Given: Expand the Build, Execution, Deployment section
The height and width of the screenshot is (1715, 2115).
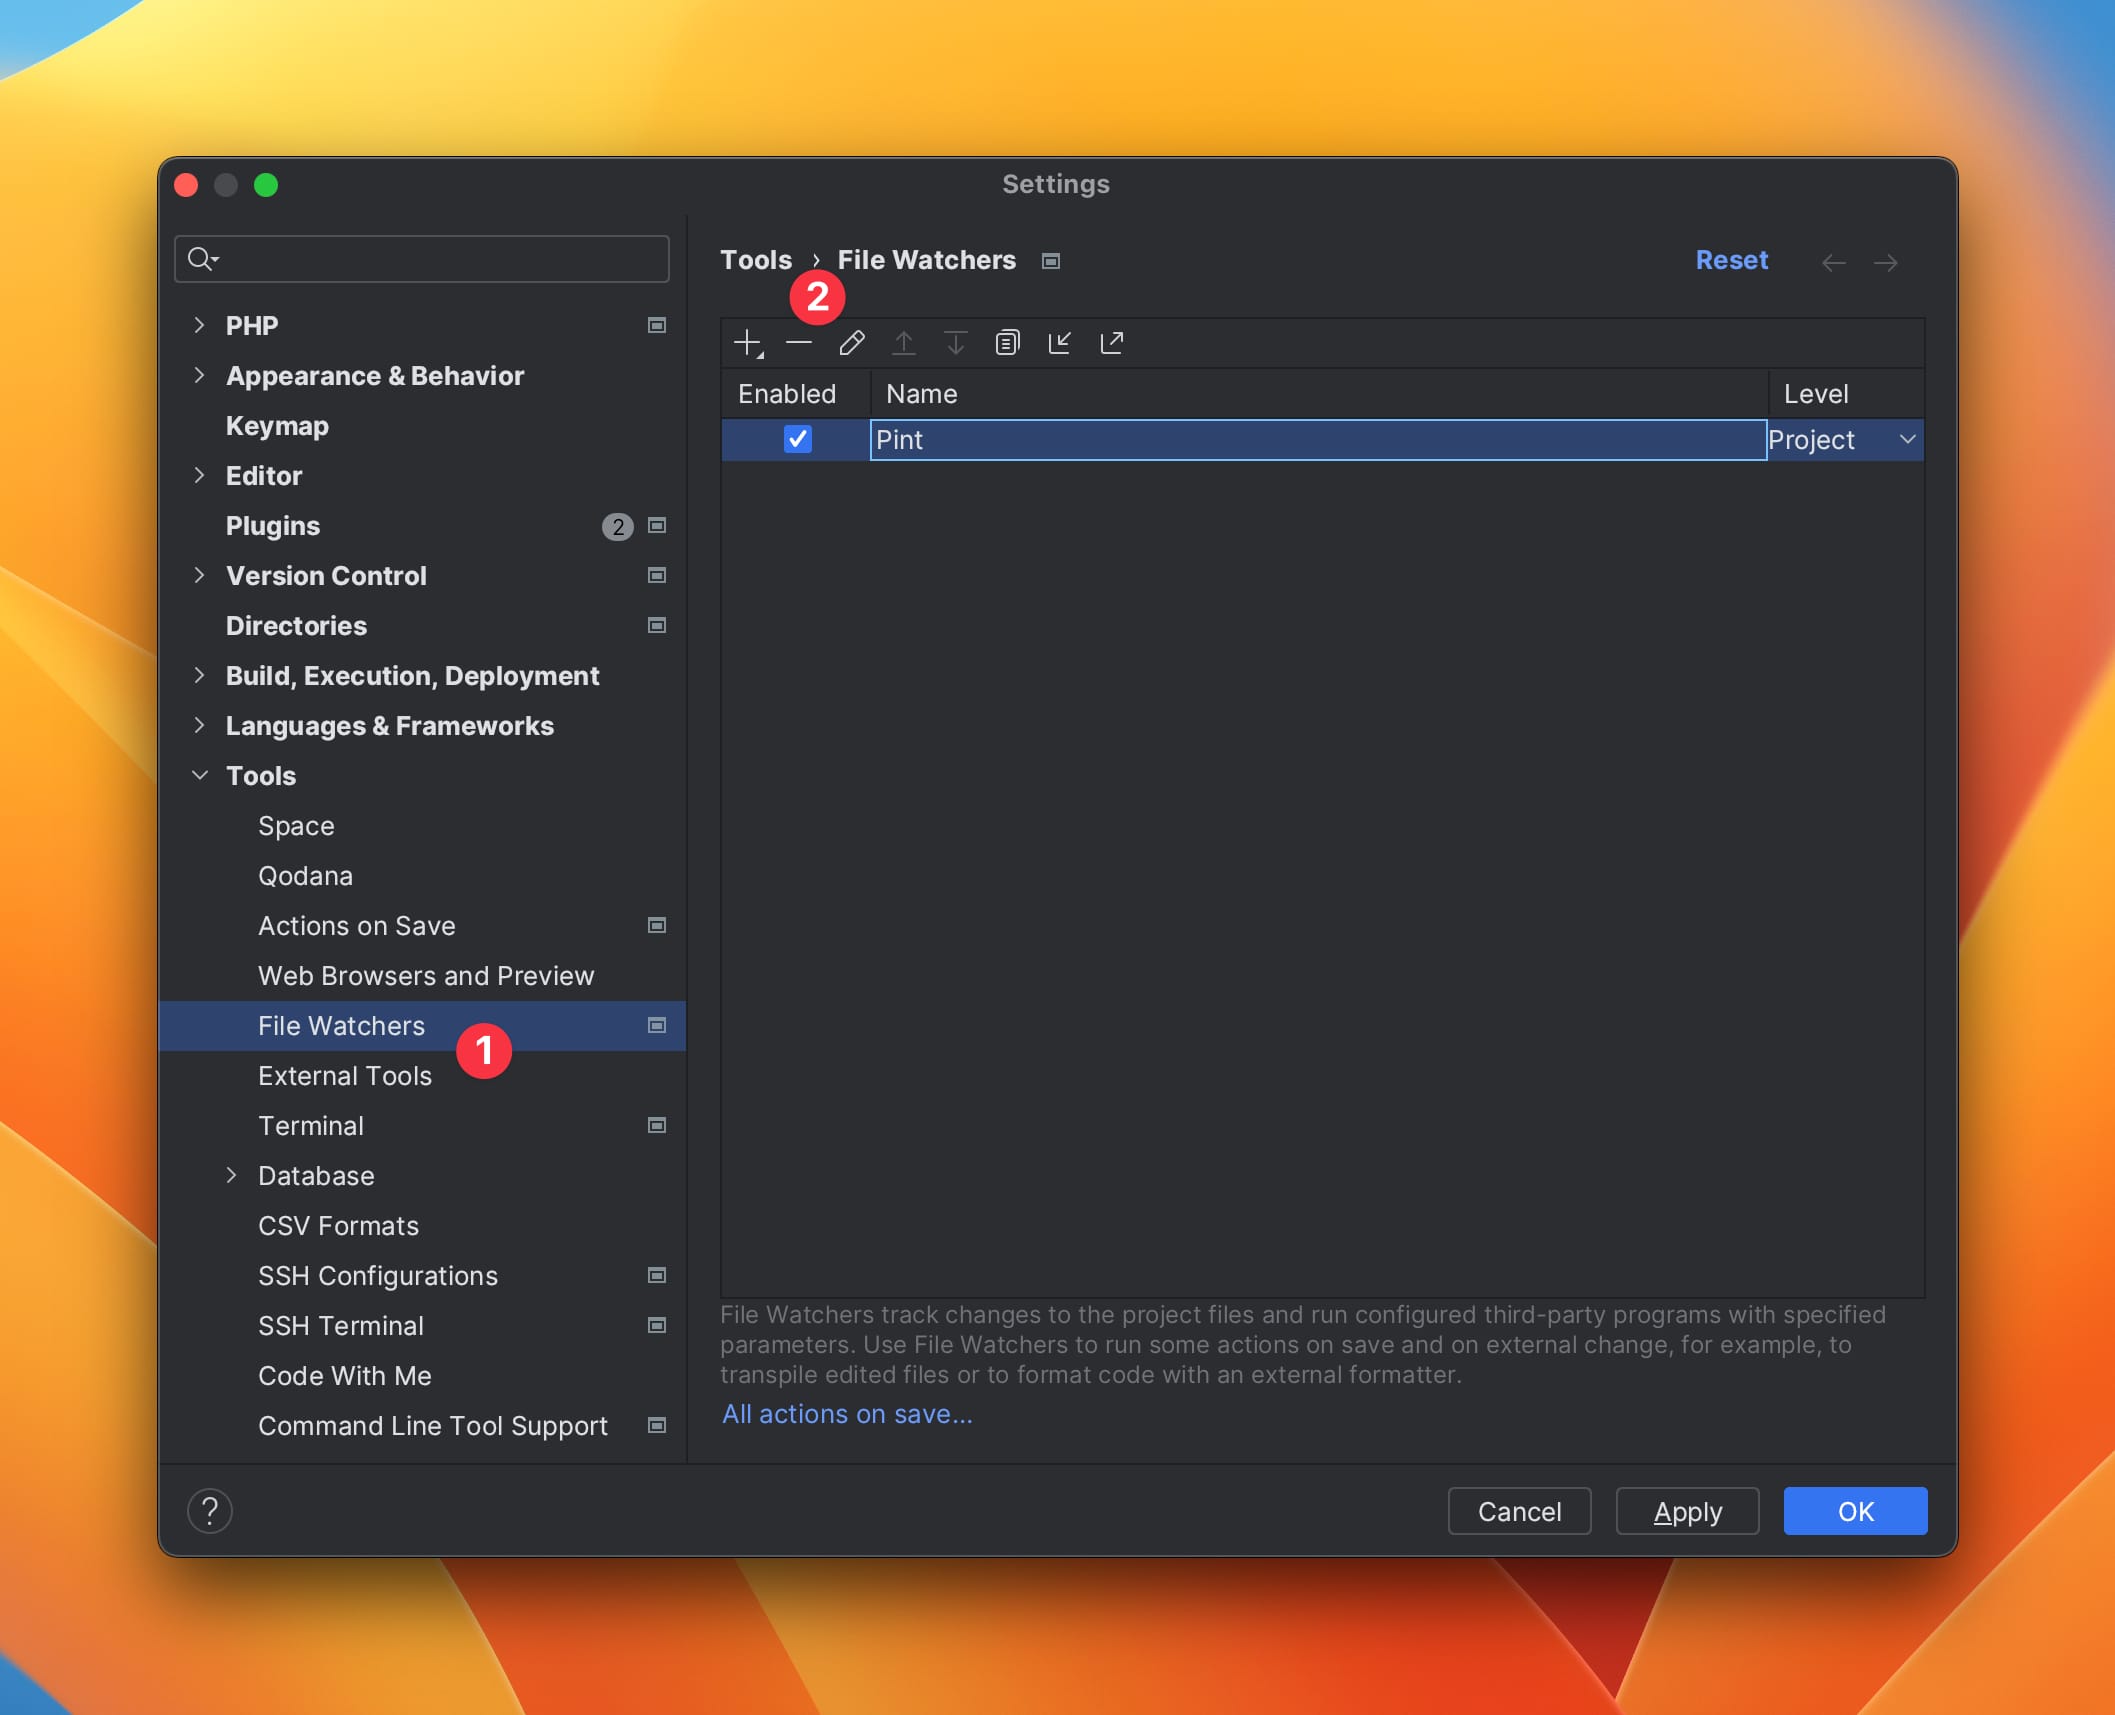Looking at the screenshot, I should tap(201, 674).
